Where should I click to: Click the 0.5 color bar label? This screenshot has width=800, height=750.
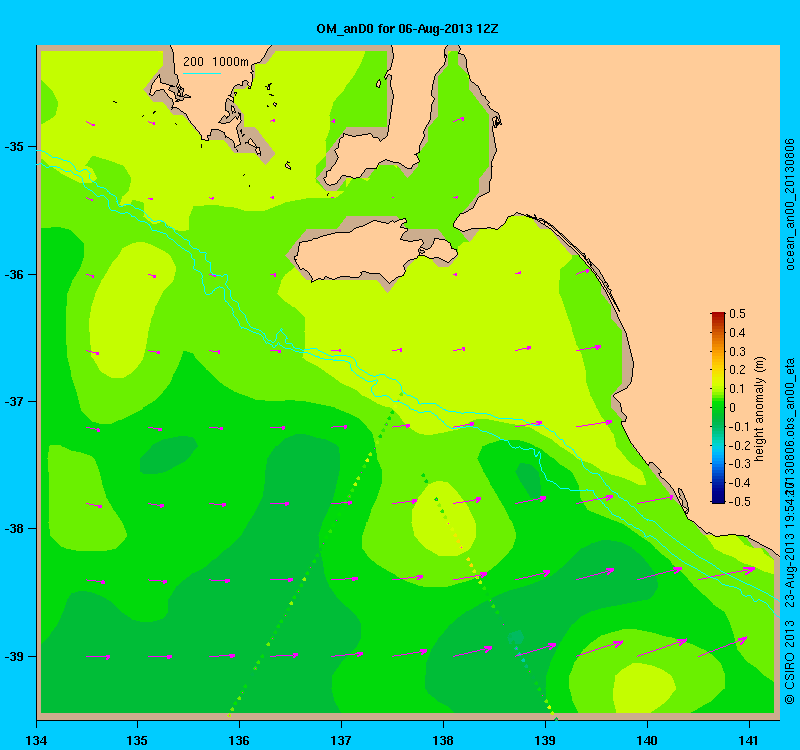pos(737,313)
